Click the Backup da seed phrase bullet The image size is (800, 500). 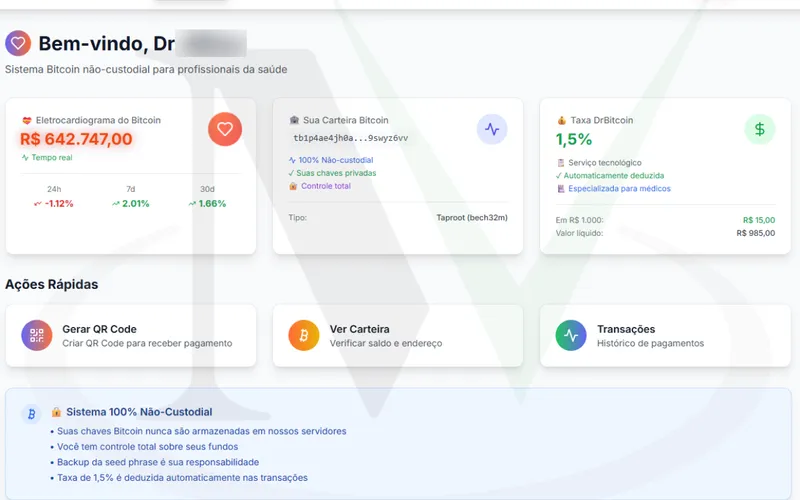[x=158, y=462]
